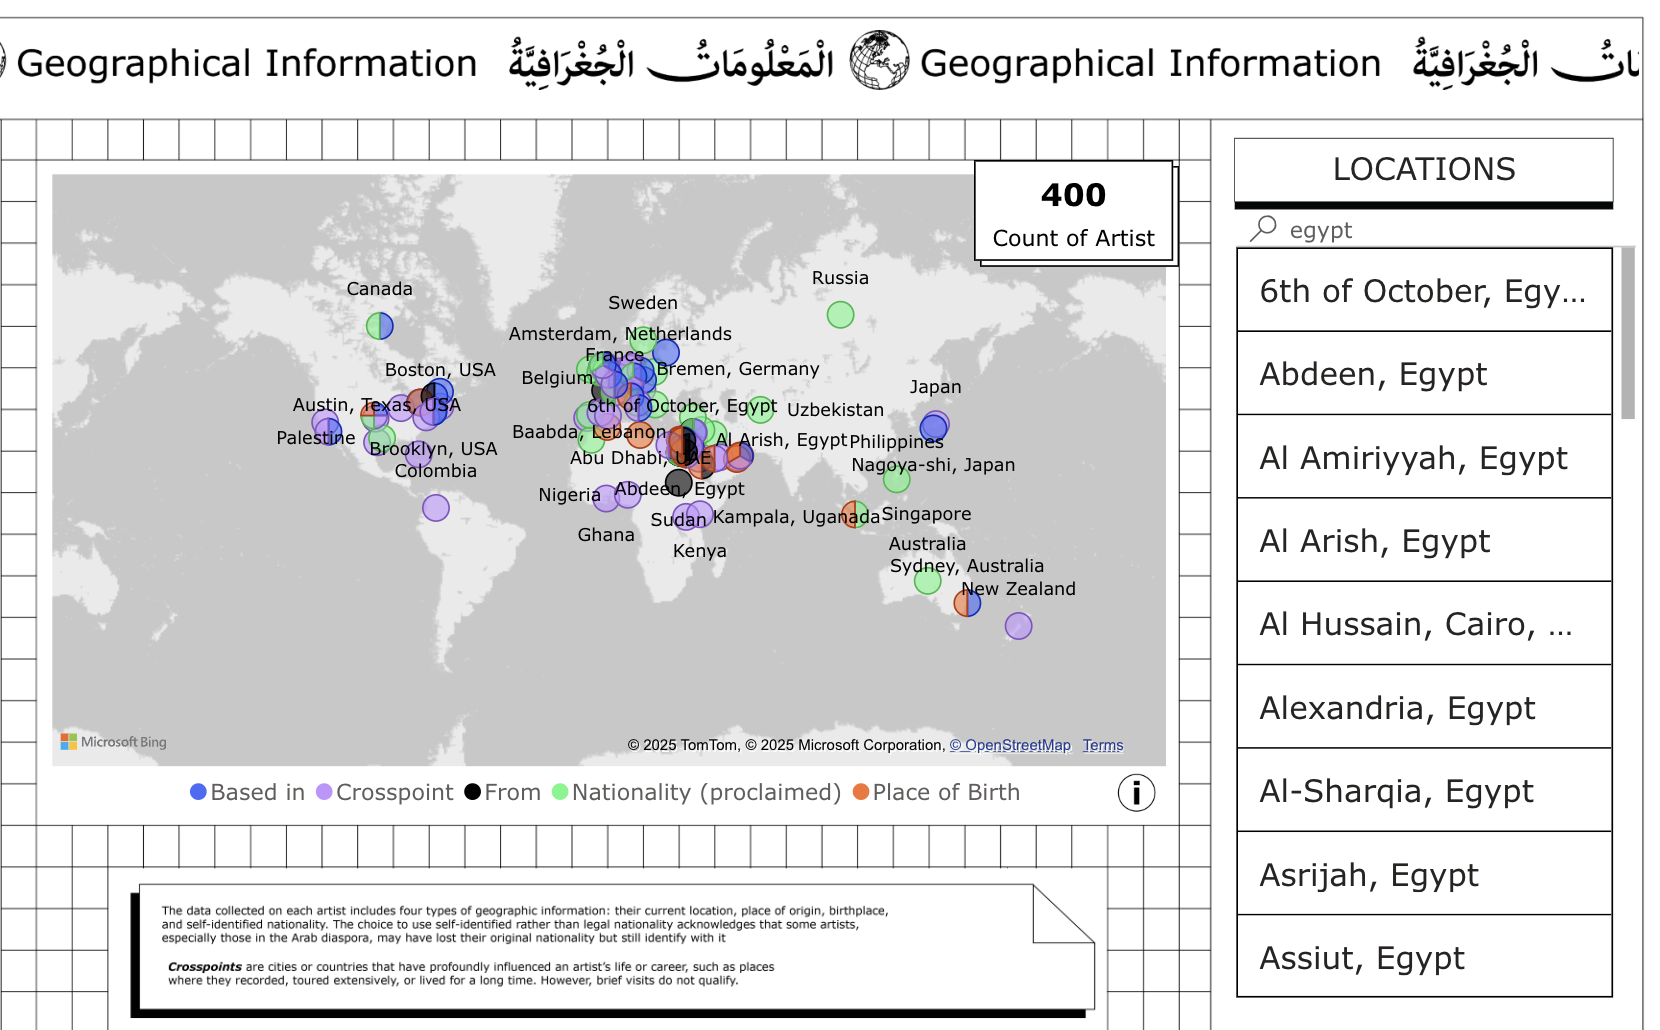Image resolution: width=1660 pixels, height=1030 pixels.
Task: Click the New Zealand purple bubble
Action: 1019,626
